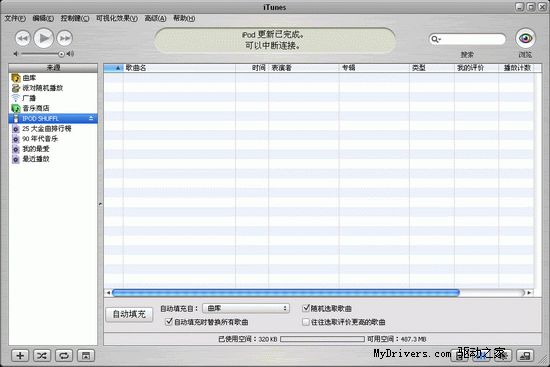Click the plus add-playlist button
The height and width of the screenshot is (367, 550).
point(20,355)
